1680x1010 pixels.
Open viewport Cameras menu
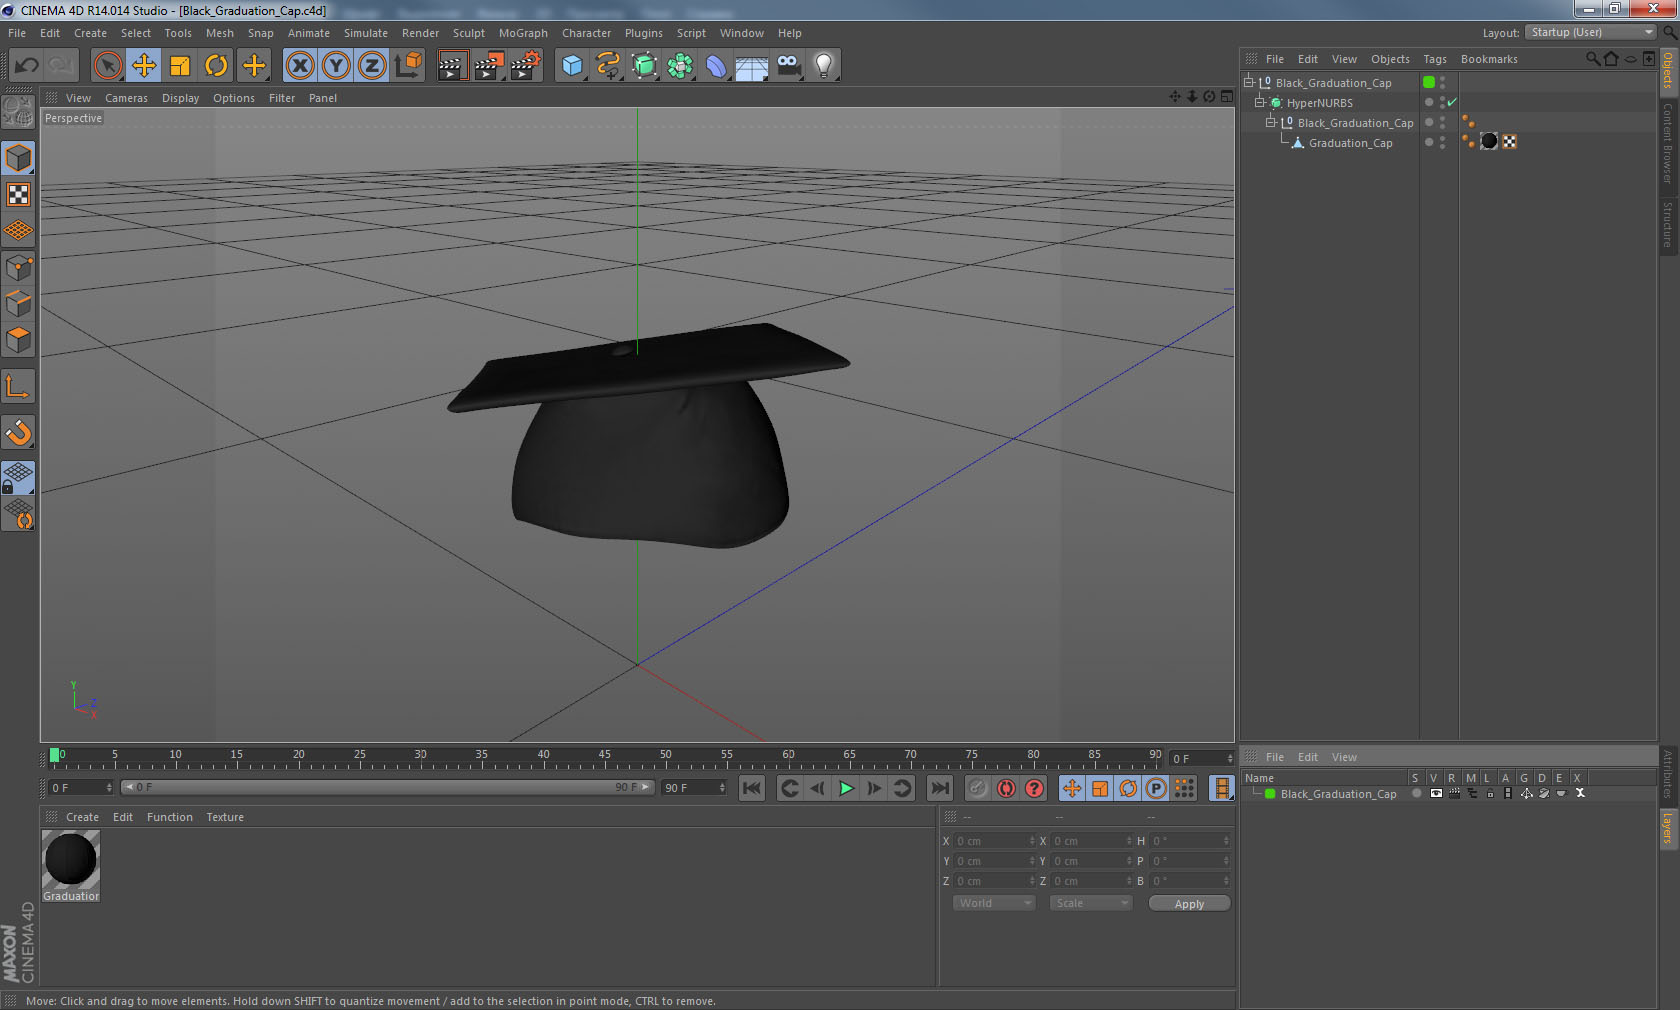tap(126, 98)
